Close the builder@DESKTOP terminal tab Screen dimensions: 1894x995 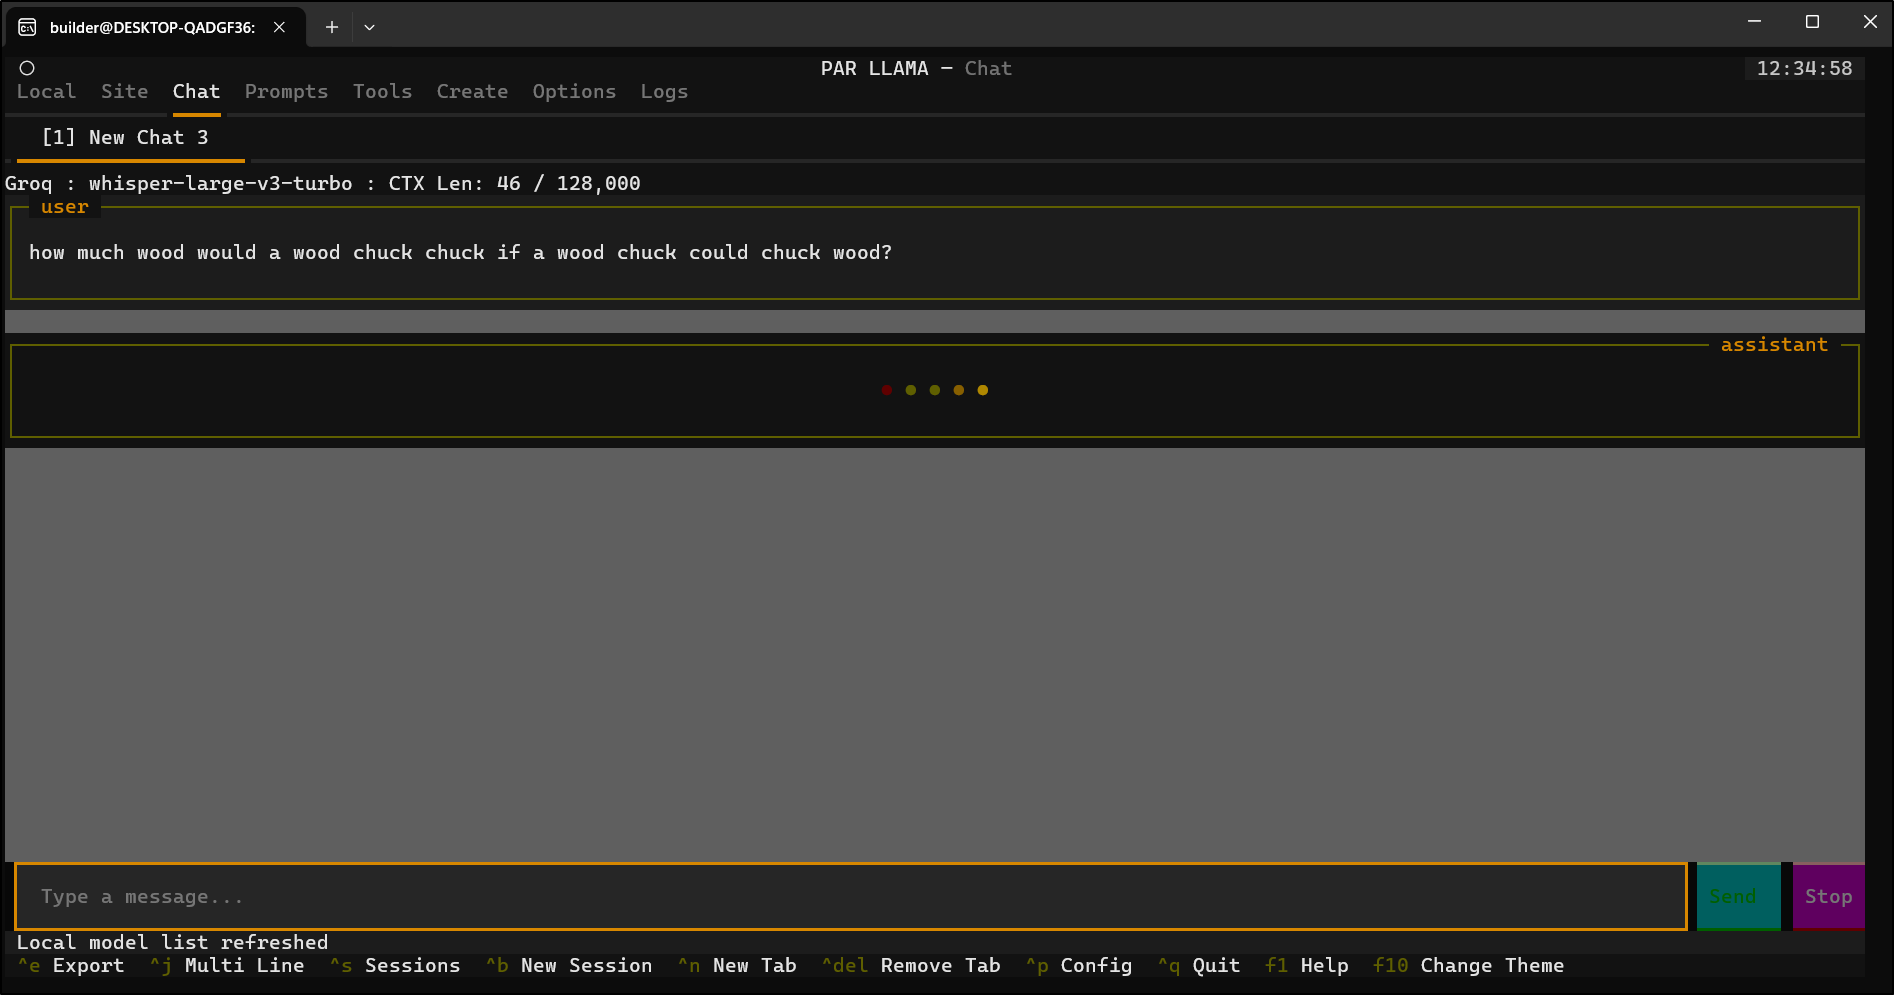pos(280,27)
